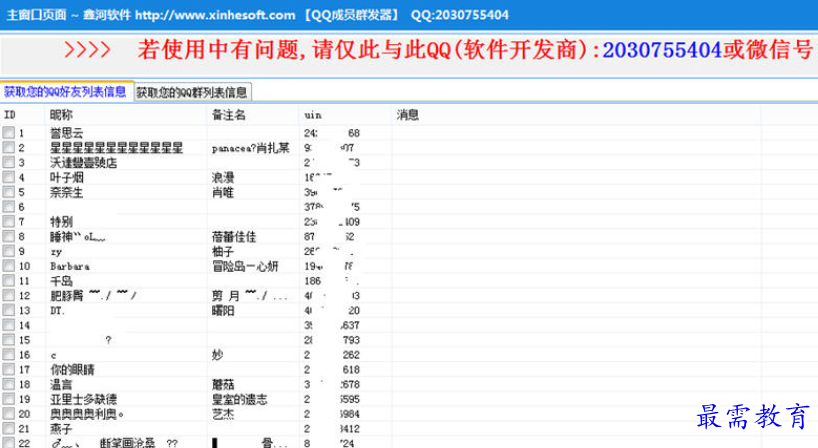
Task: Check the checkbox for row 14
Action: [x=8, y=324]
